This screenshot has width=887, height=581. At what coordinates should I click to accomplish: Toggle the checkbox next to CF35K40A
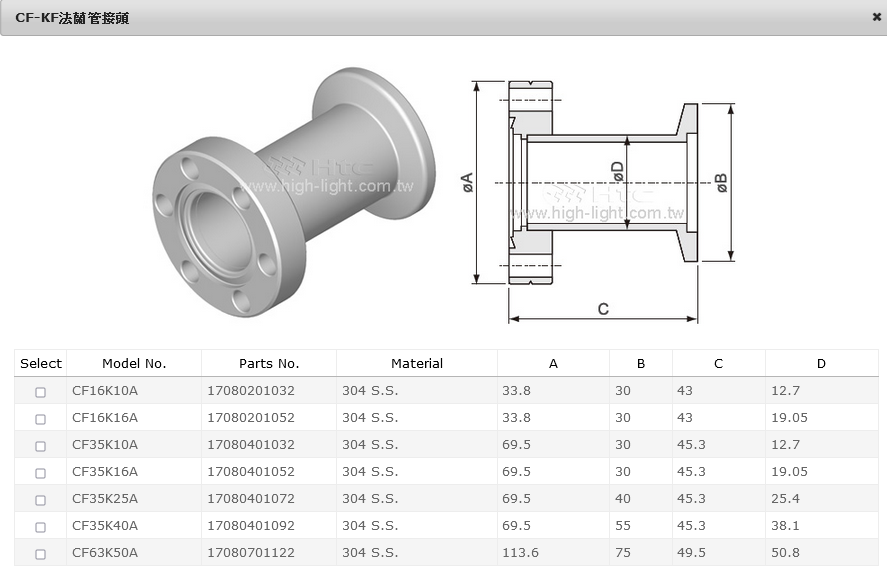[41, 527]
